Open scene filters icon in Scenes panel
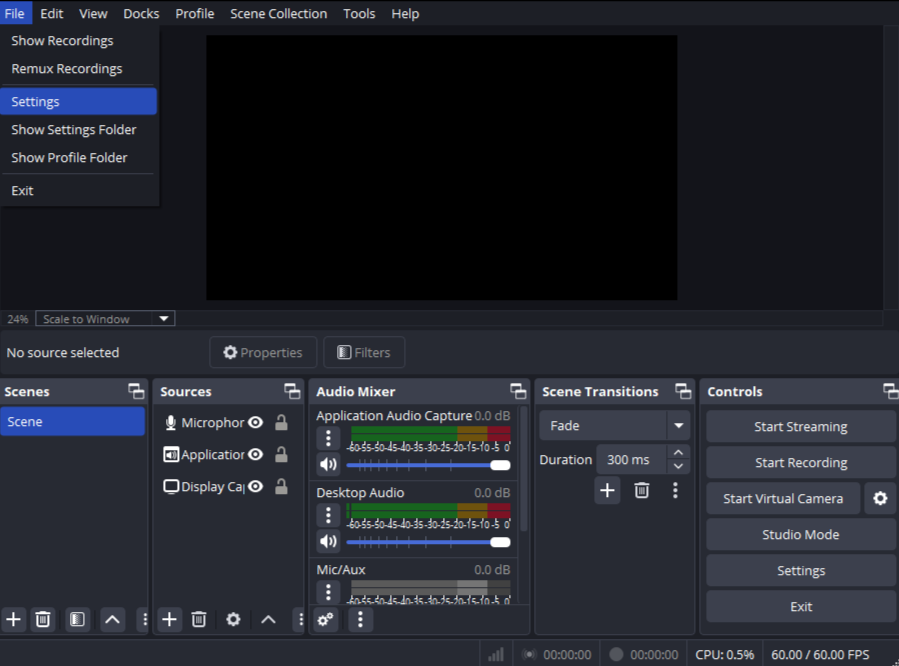Screen dimensions: 899x666 (x=77, y=620)
